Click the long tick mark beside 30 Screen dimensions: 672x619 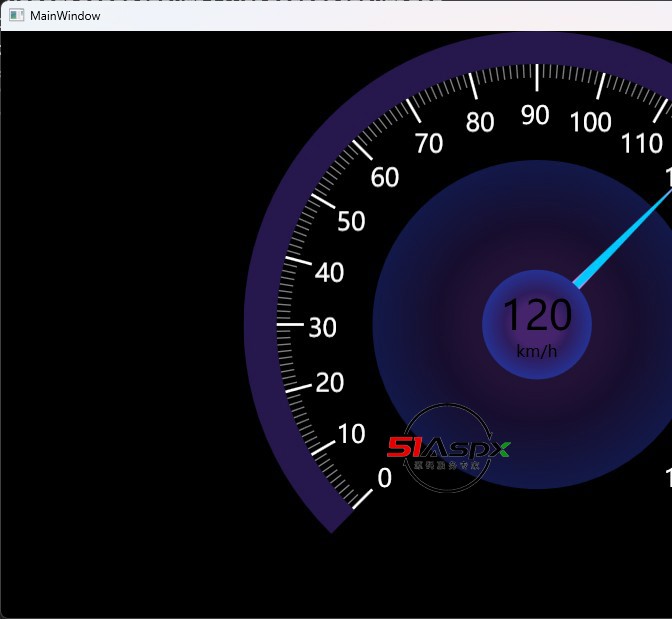[x=289, y=324]
